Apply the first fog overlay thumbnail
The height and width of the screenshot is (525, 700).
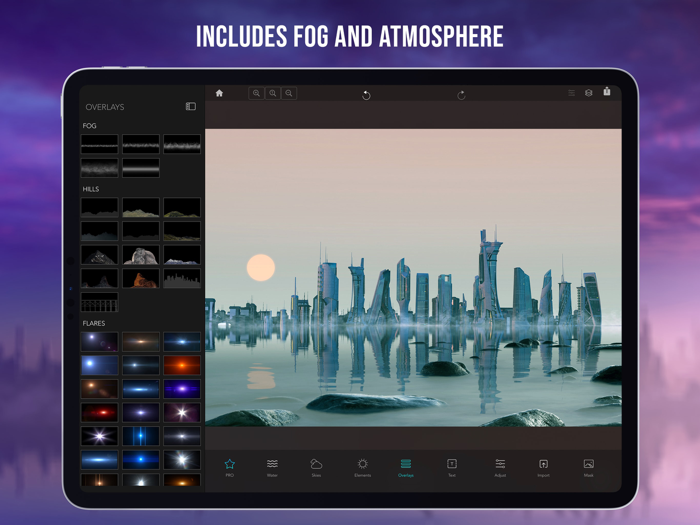[100, 144]
